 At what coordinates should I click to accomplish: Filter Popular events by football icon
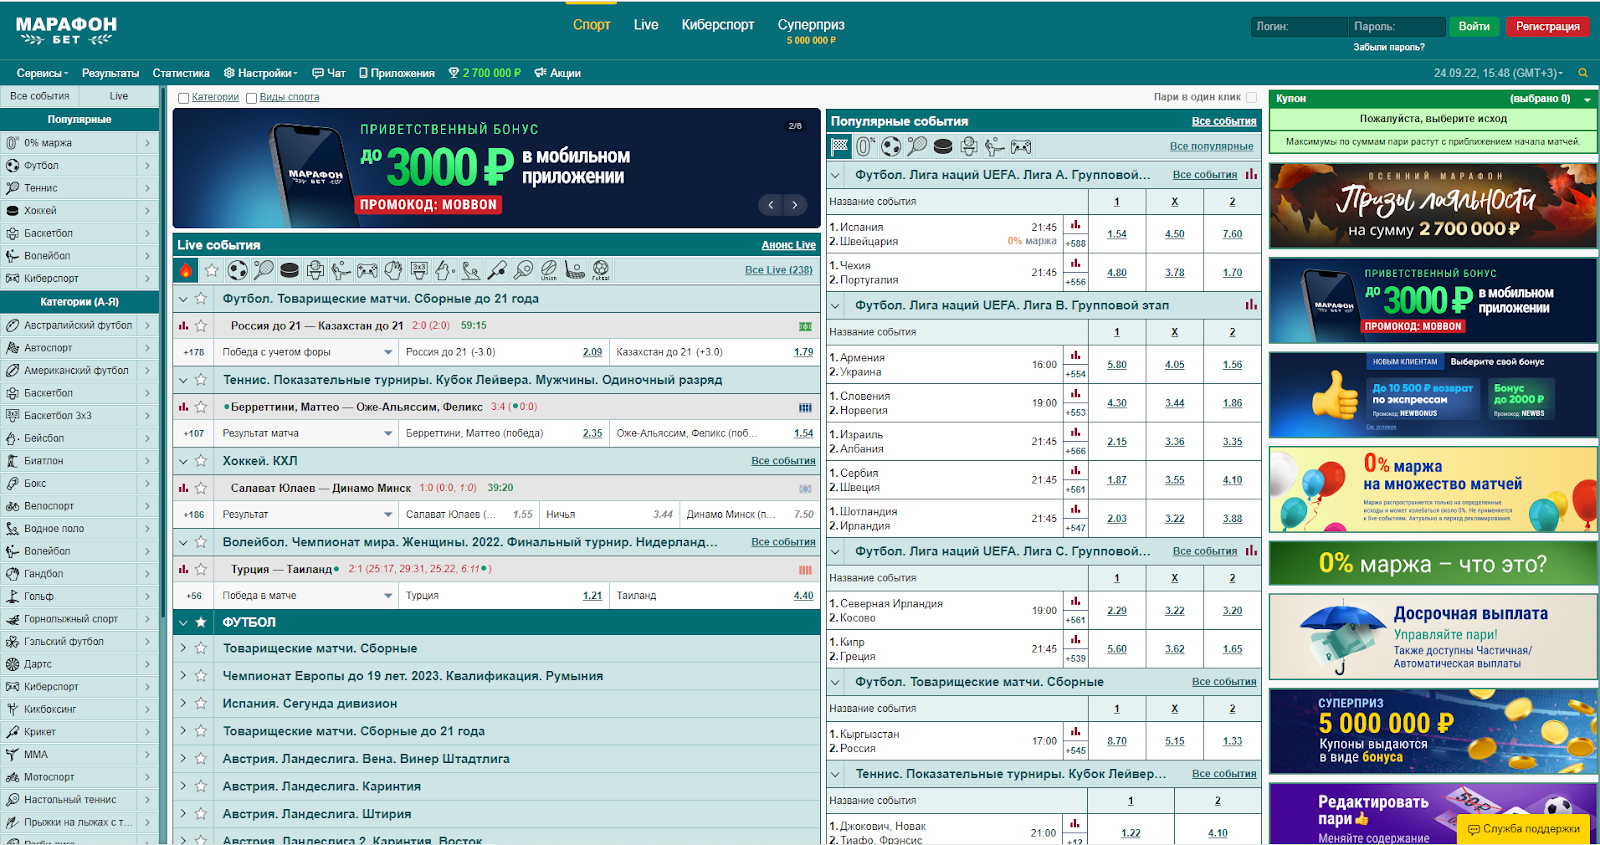point(891,146)
